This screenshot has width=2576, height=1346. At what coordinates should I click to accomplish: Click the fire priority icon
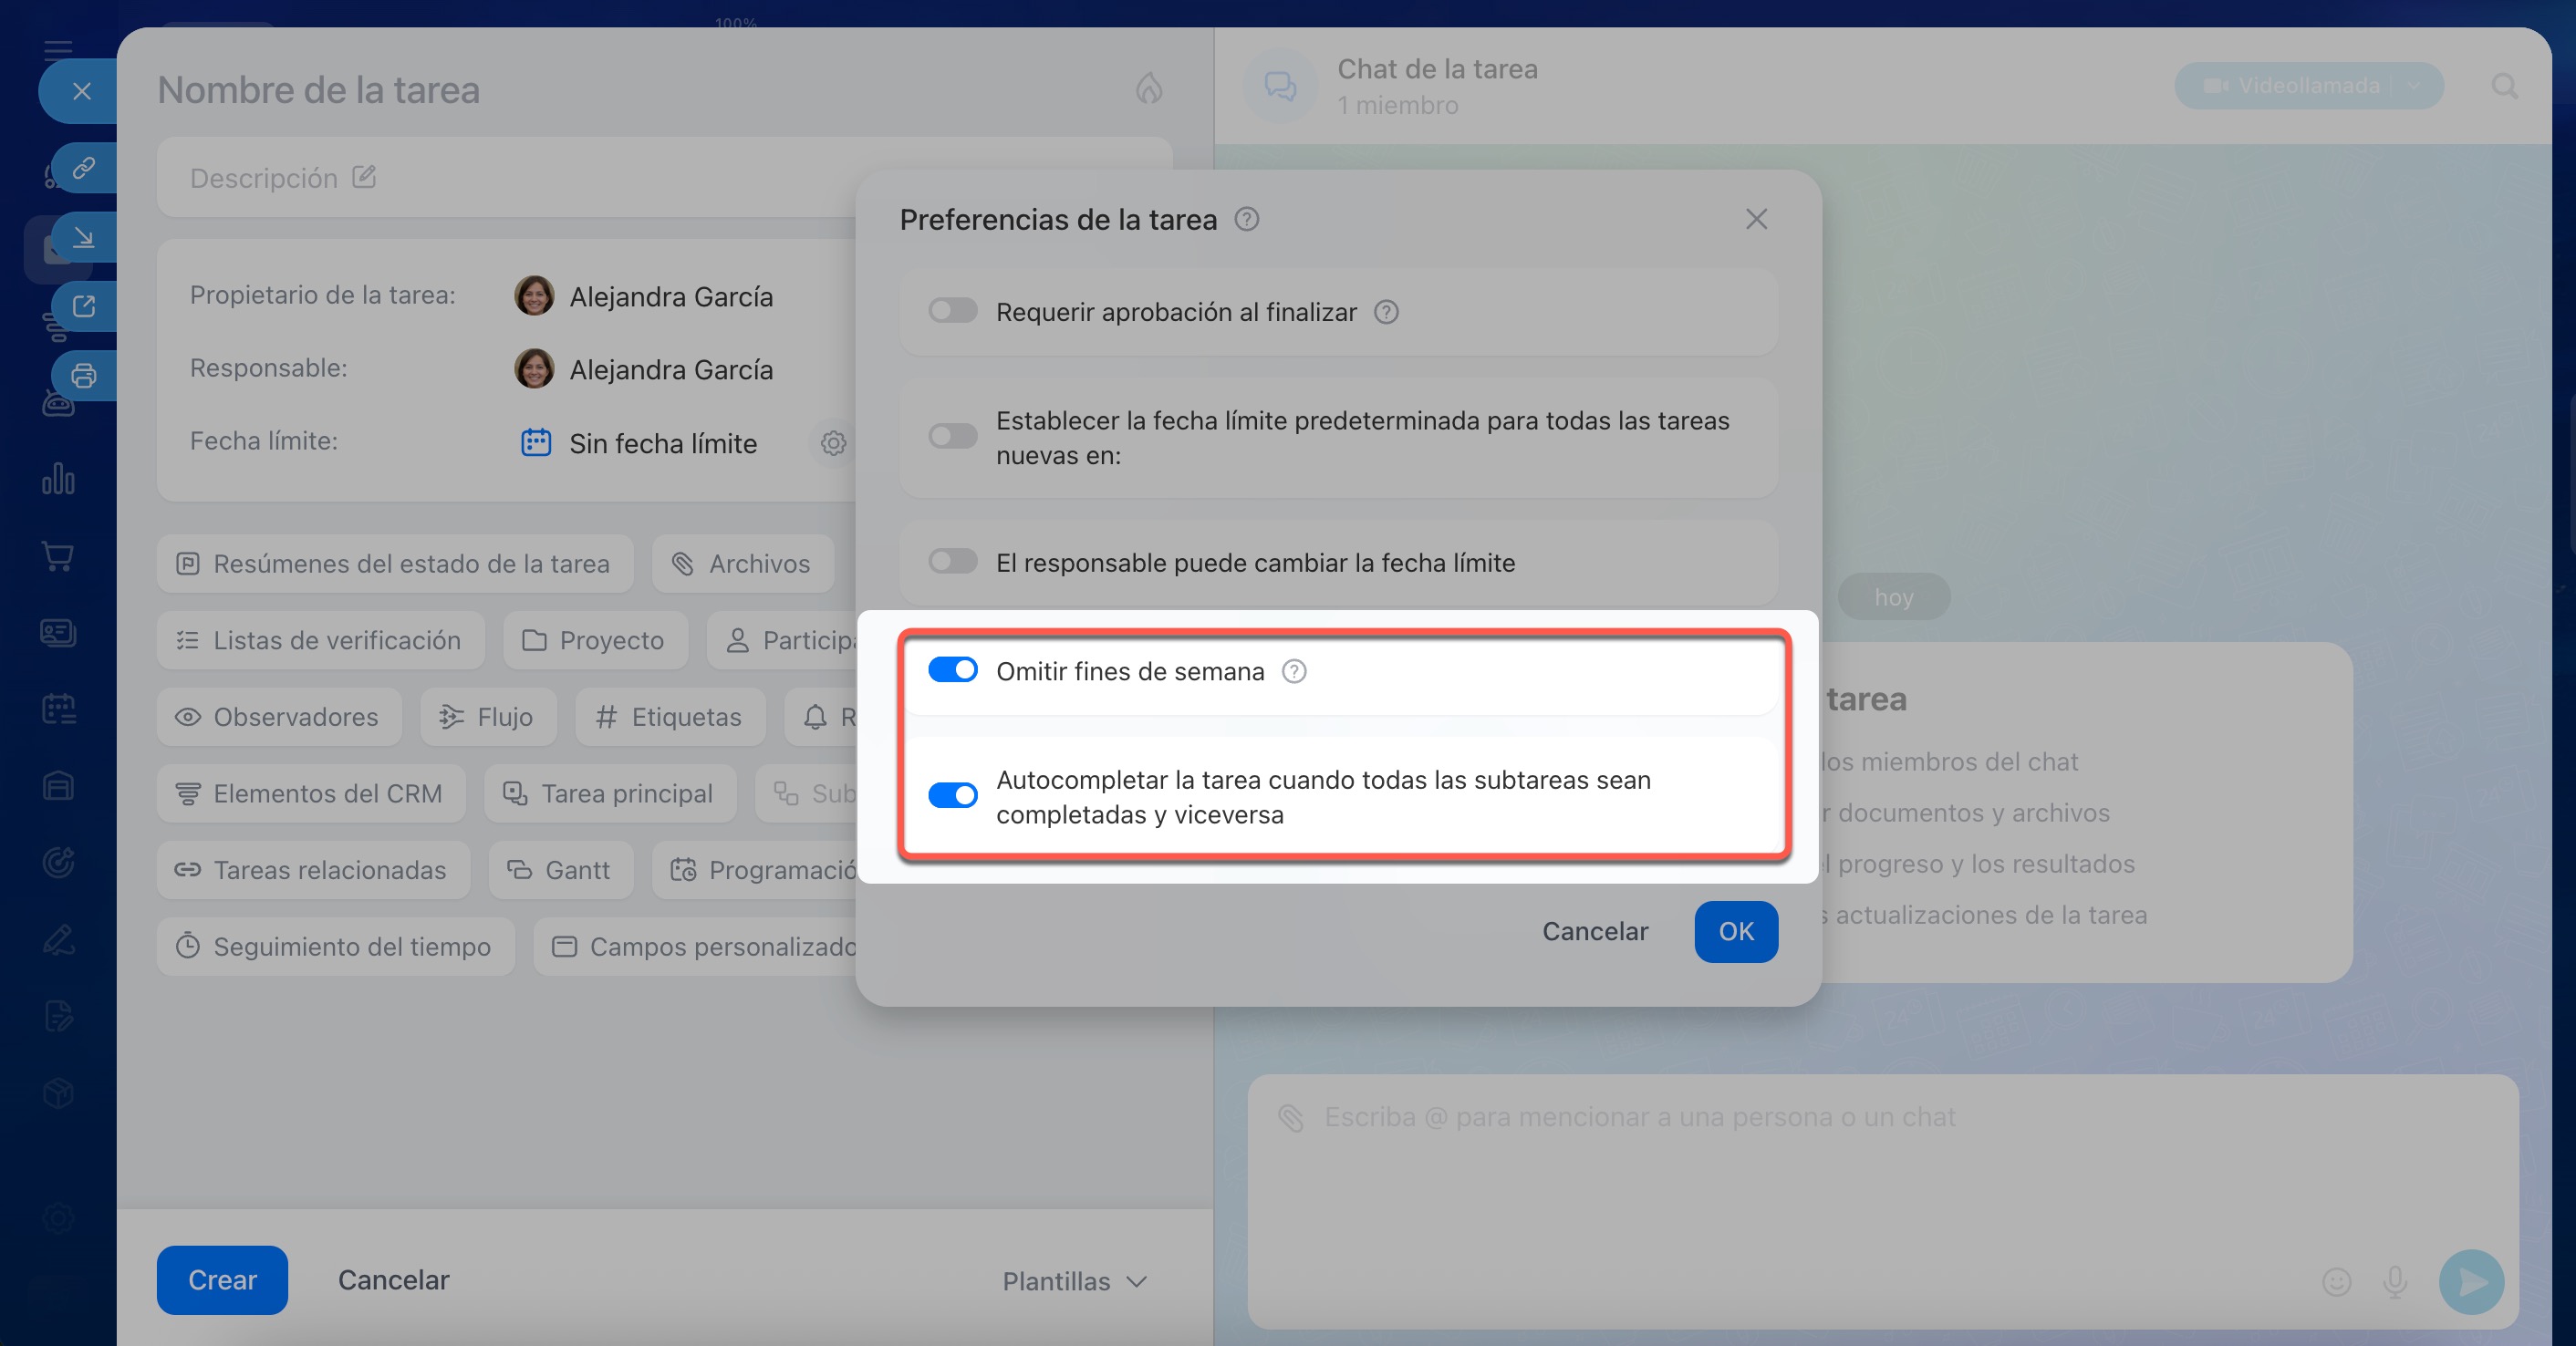[x=1148, y=88]
